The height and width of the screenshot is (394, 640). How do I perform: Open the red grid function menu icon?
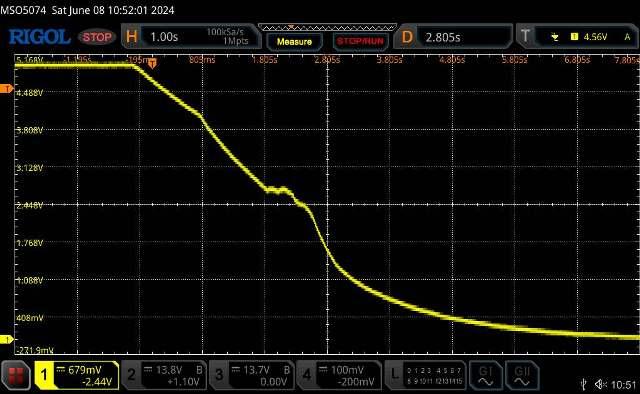click(16, 375)
